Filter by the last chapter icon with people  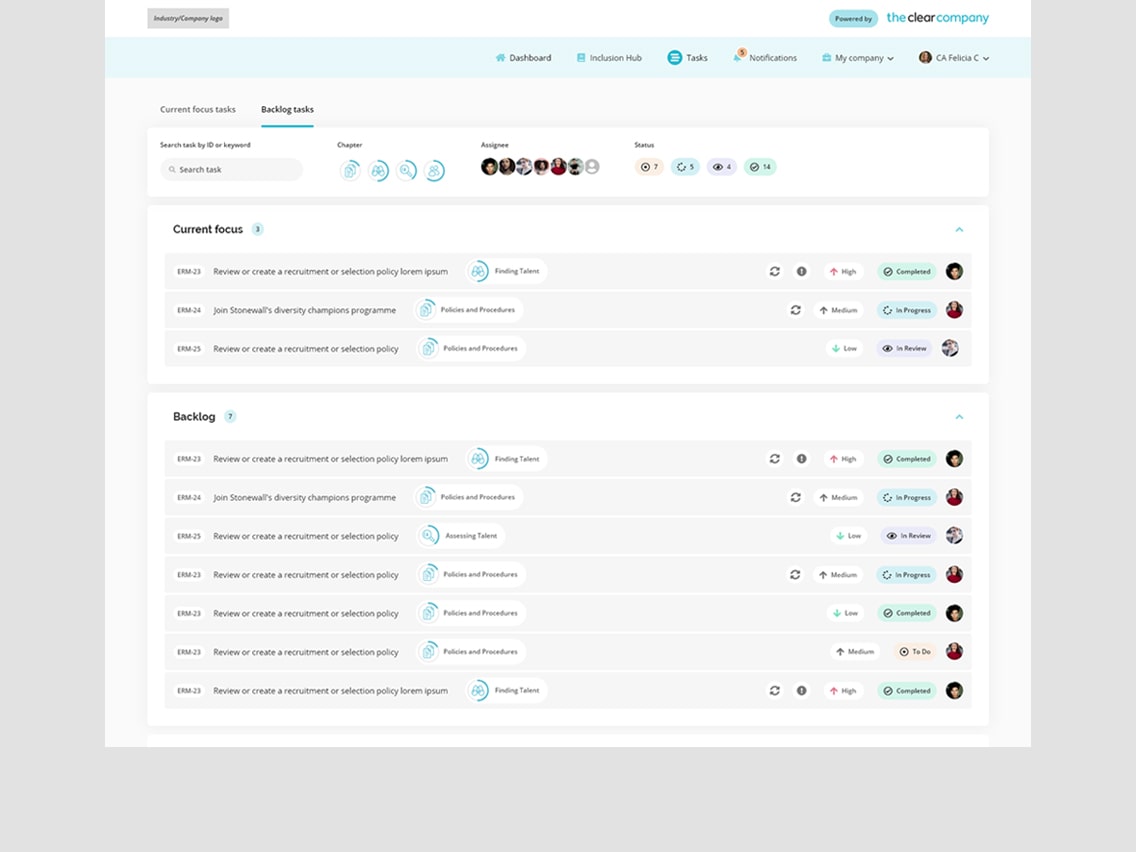[434, 171]
